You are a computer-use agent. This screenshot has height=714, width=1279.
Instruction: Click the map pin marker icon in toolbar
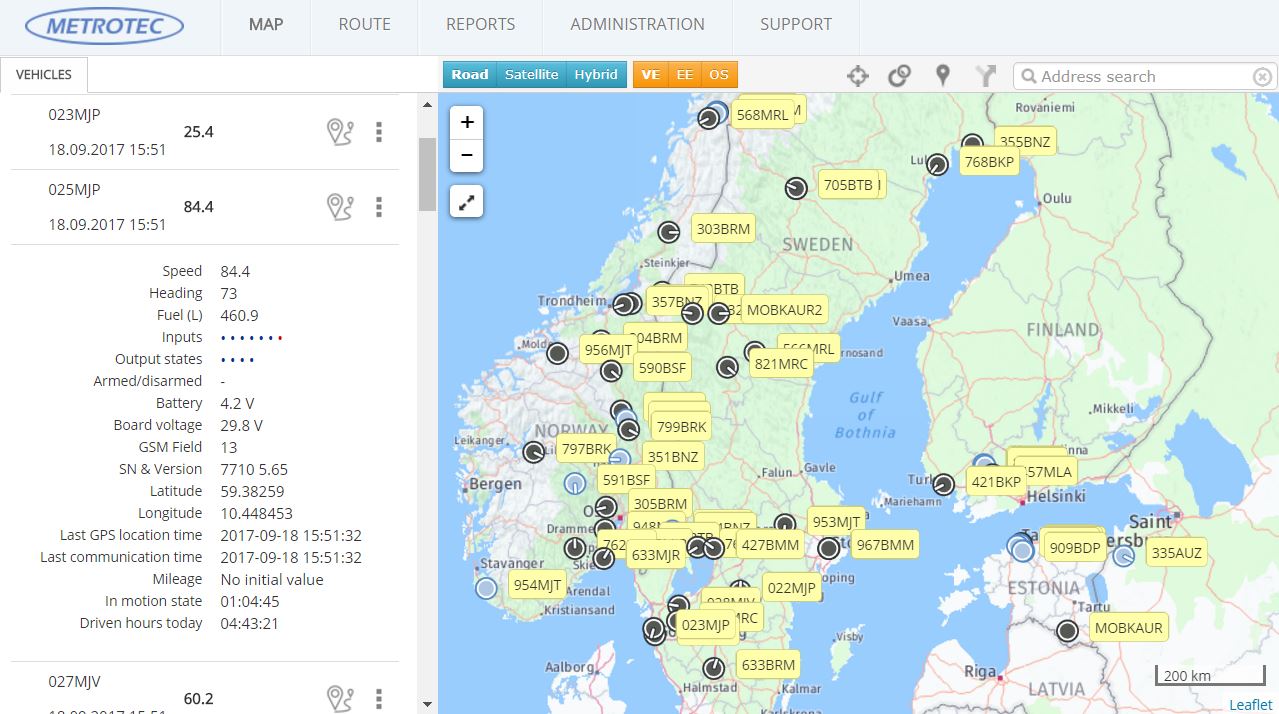click(x=942, y=76)
